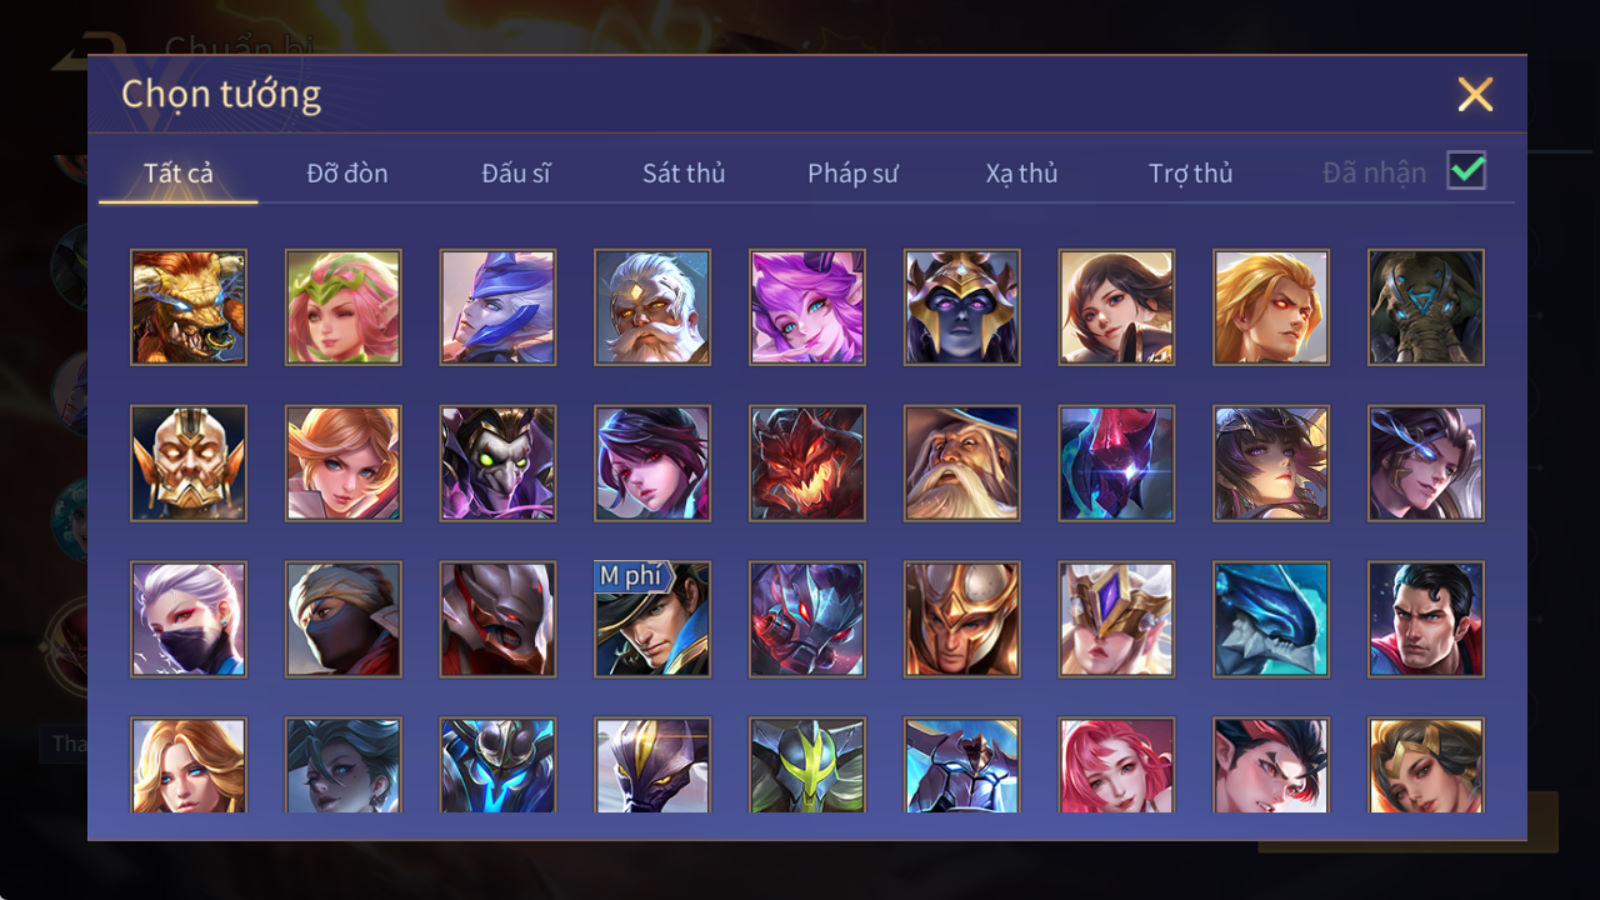Choose the white-bearded old warrior portrait

(652, 307)
